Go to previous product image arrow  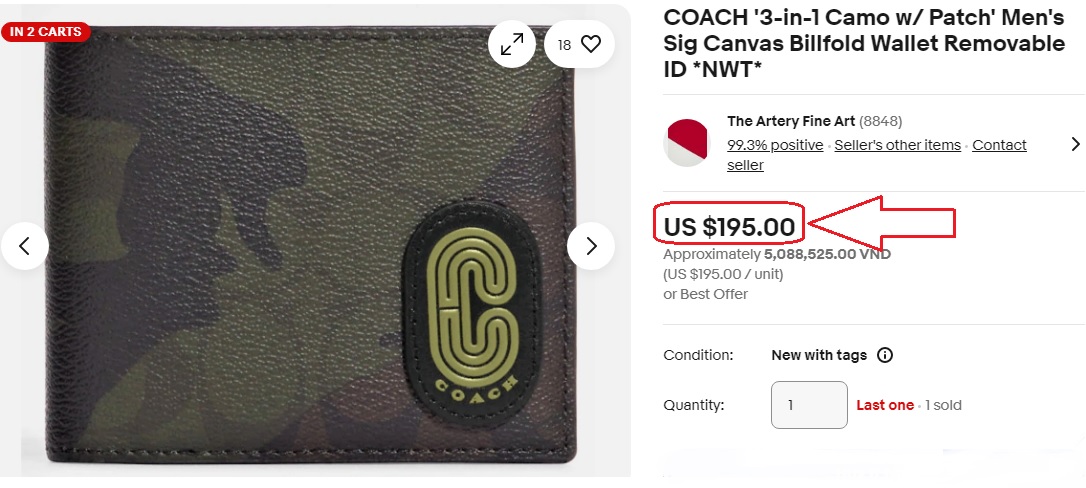click(25, 245)
